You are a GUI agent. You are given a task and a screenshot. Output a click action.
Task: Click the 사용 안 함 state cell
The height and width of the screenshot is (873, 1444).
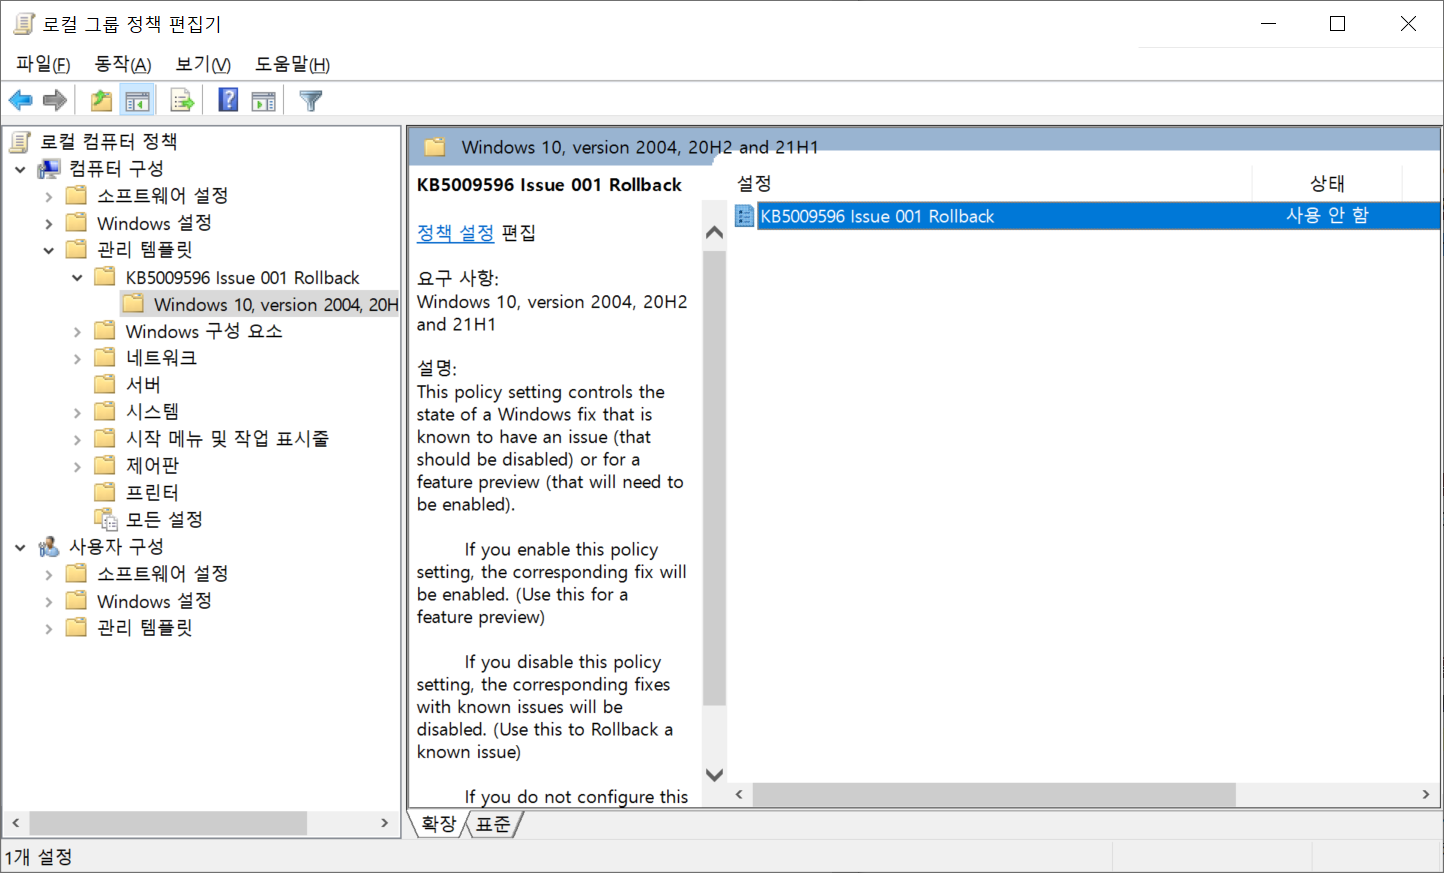pos(1327,215)
